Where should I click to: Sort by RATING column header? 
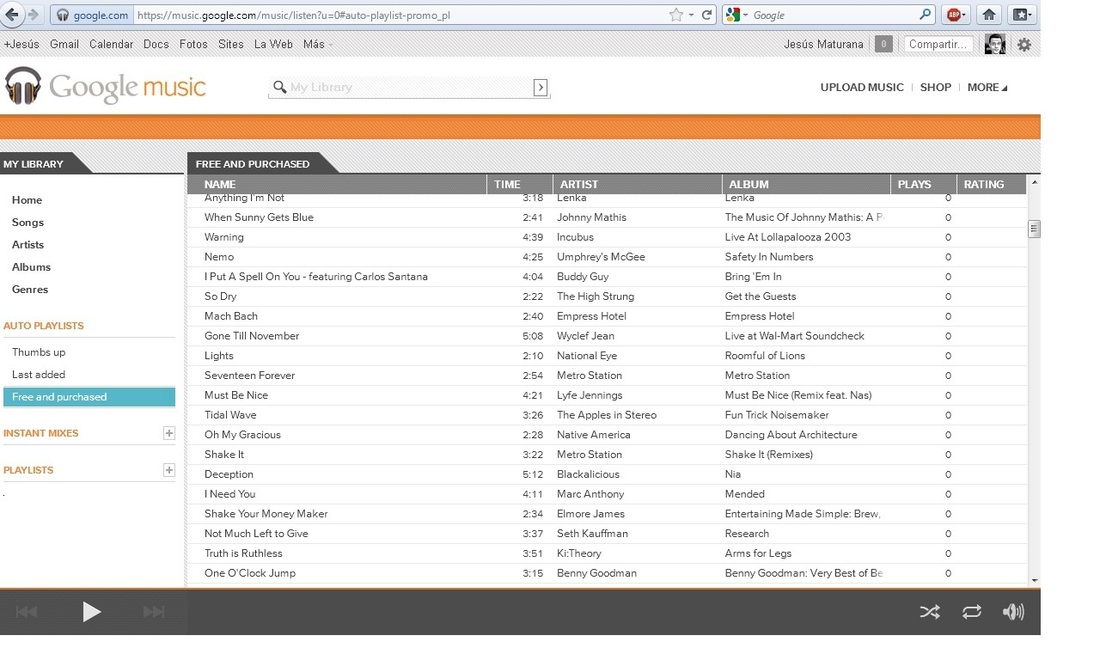tap(991, 184)
